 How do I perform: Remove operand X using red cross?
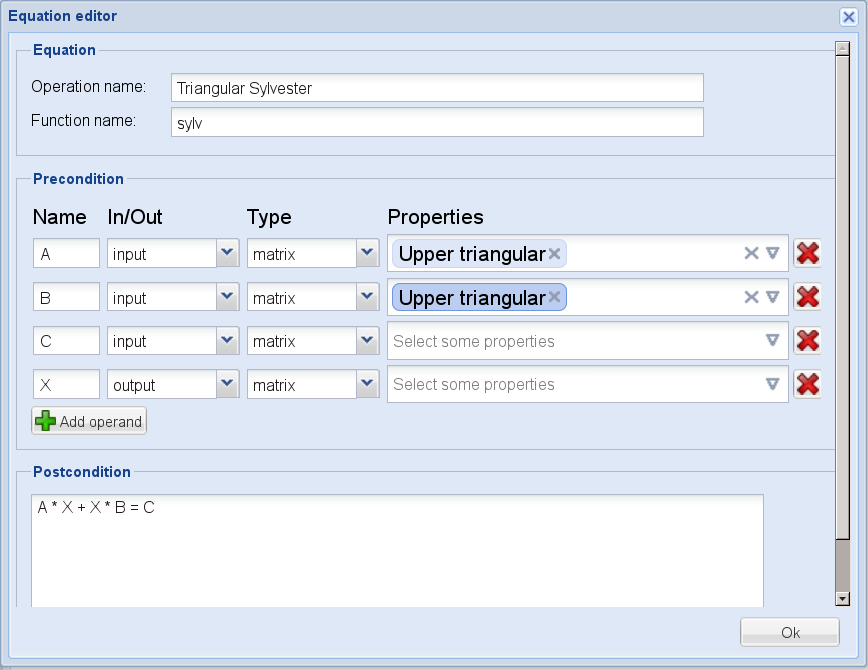pos(807,384)
